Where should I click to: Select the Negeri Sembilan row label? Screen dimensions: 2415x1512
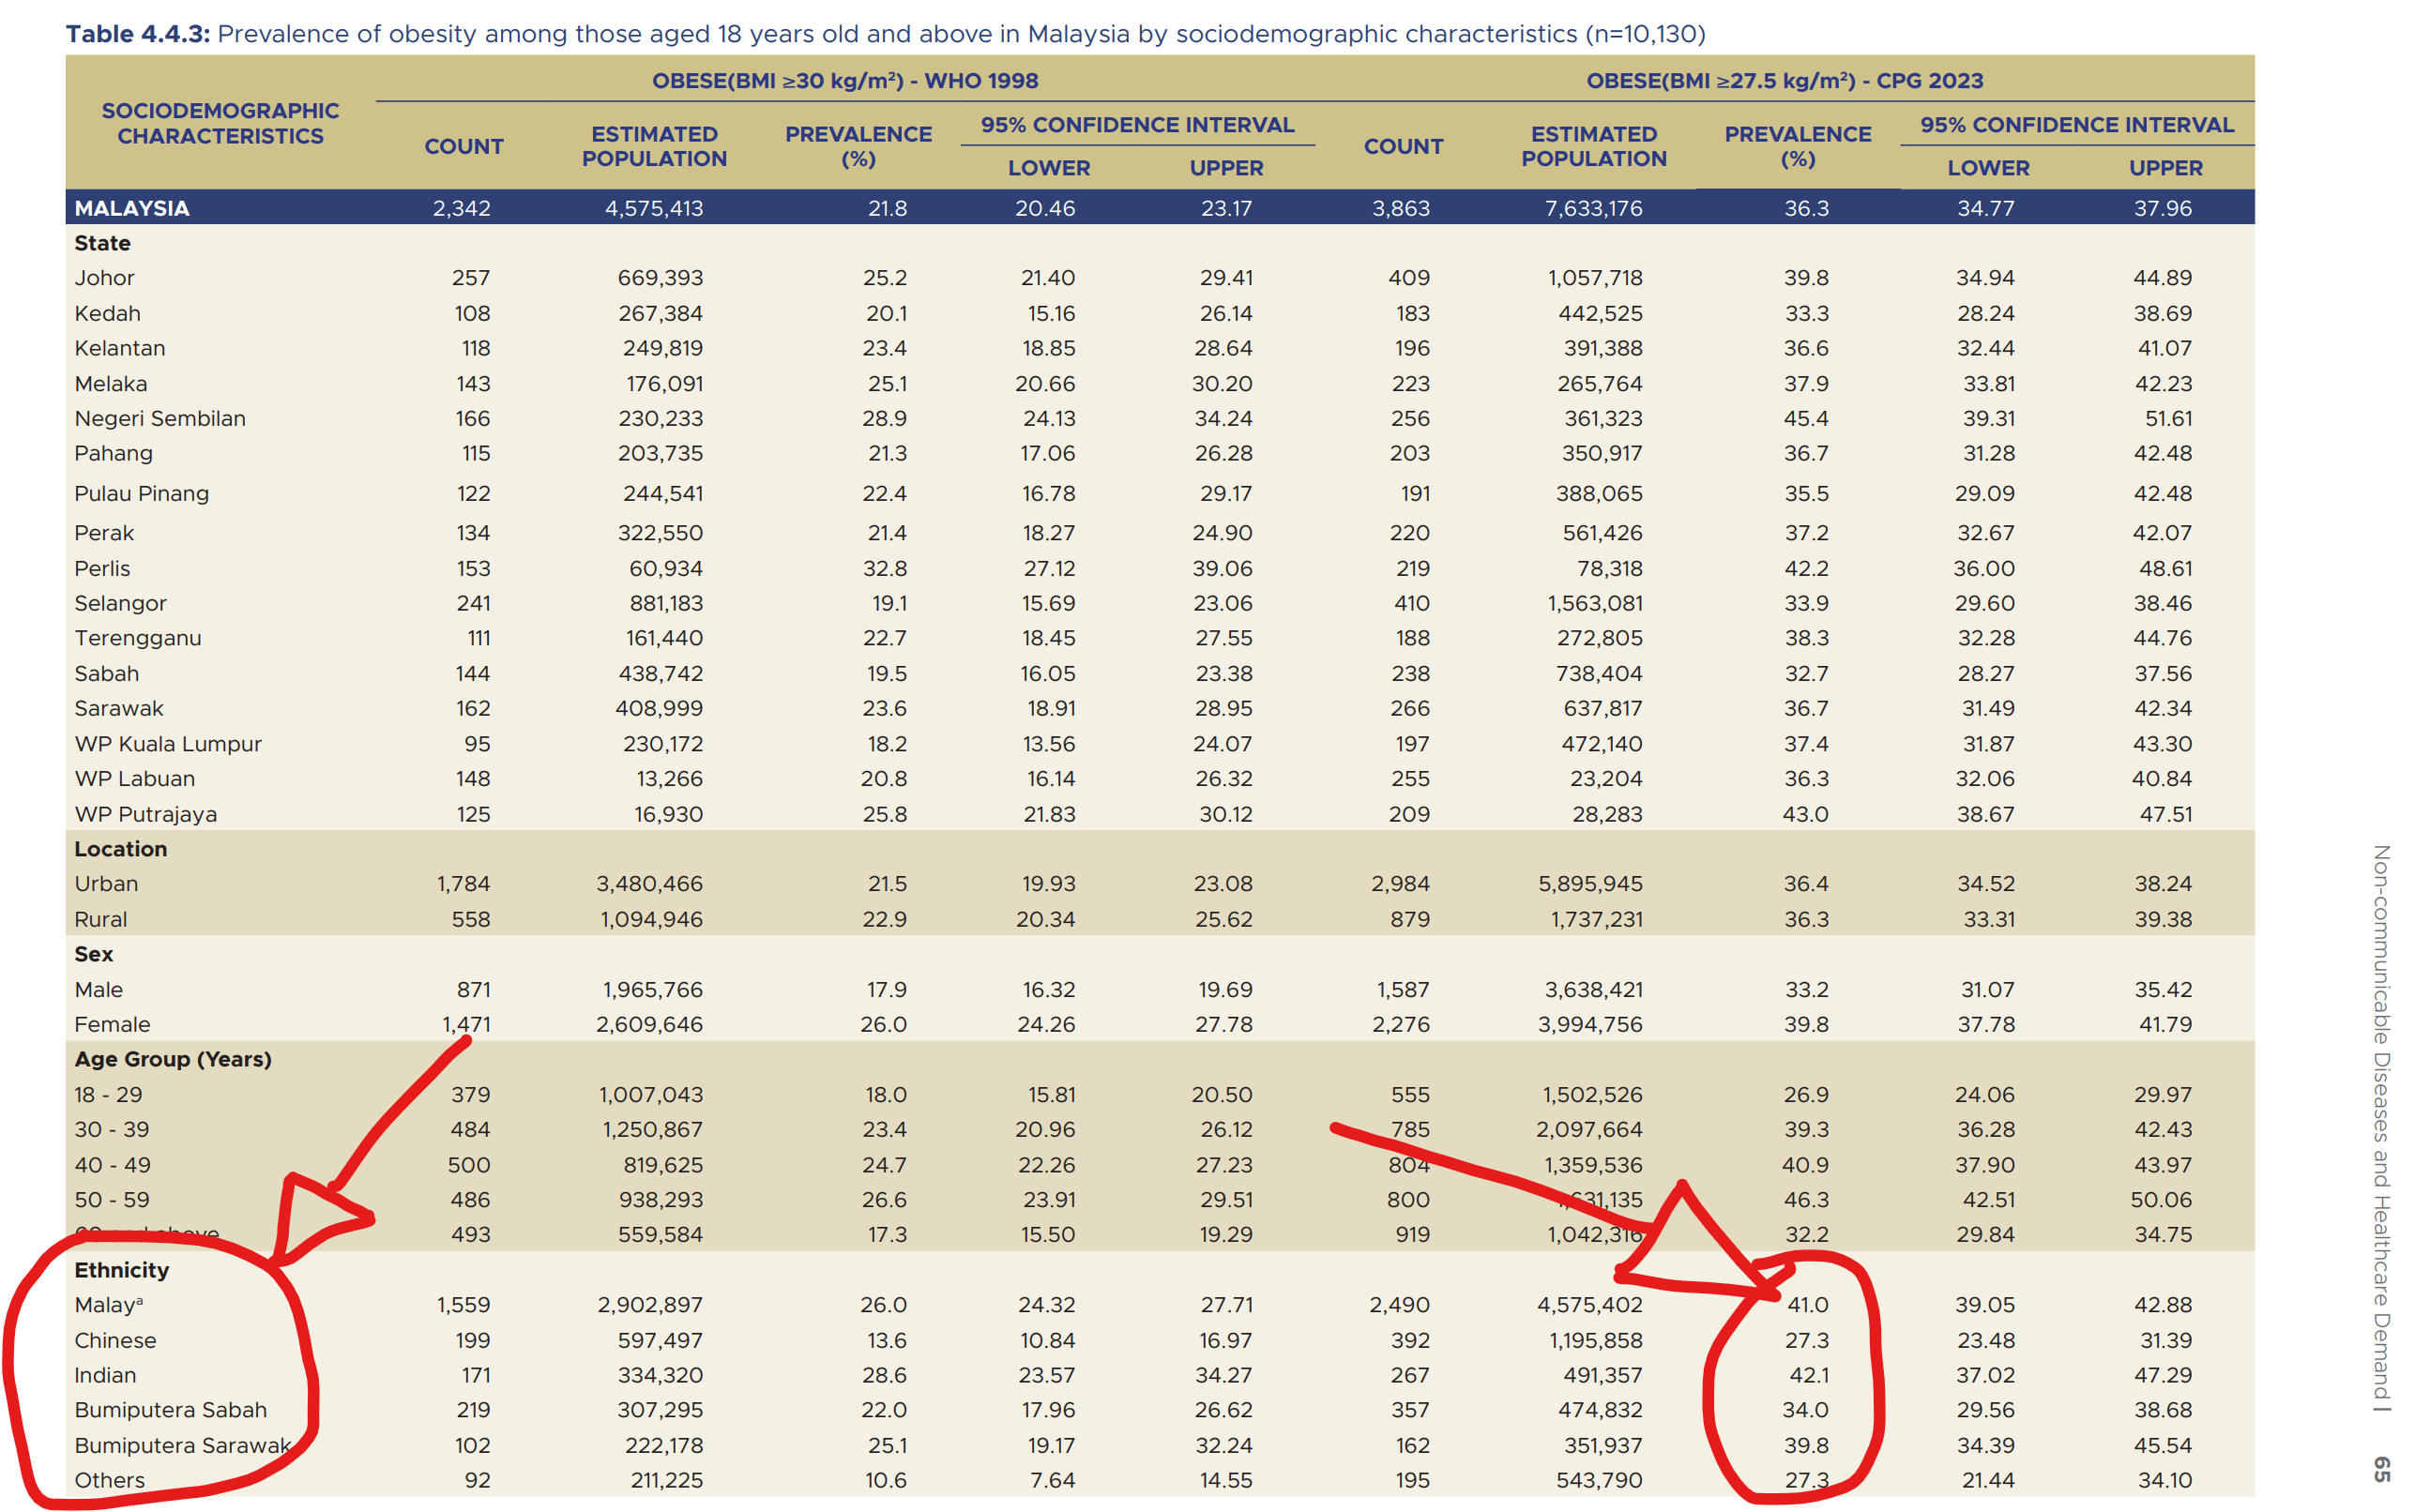click(160, 419)
